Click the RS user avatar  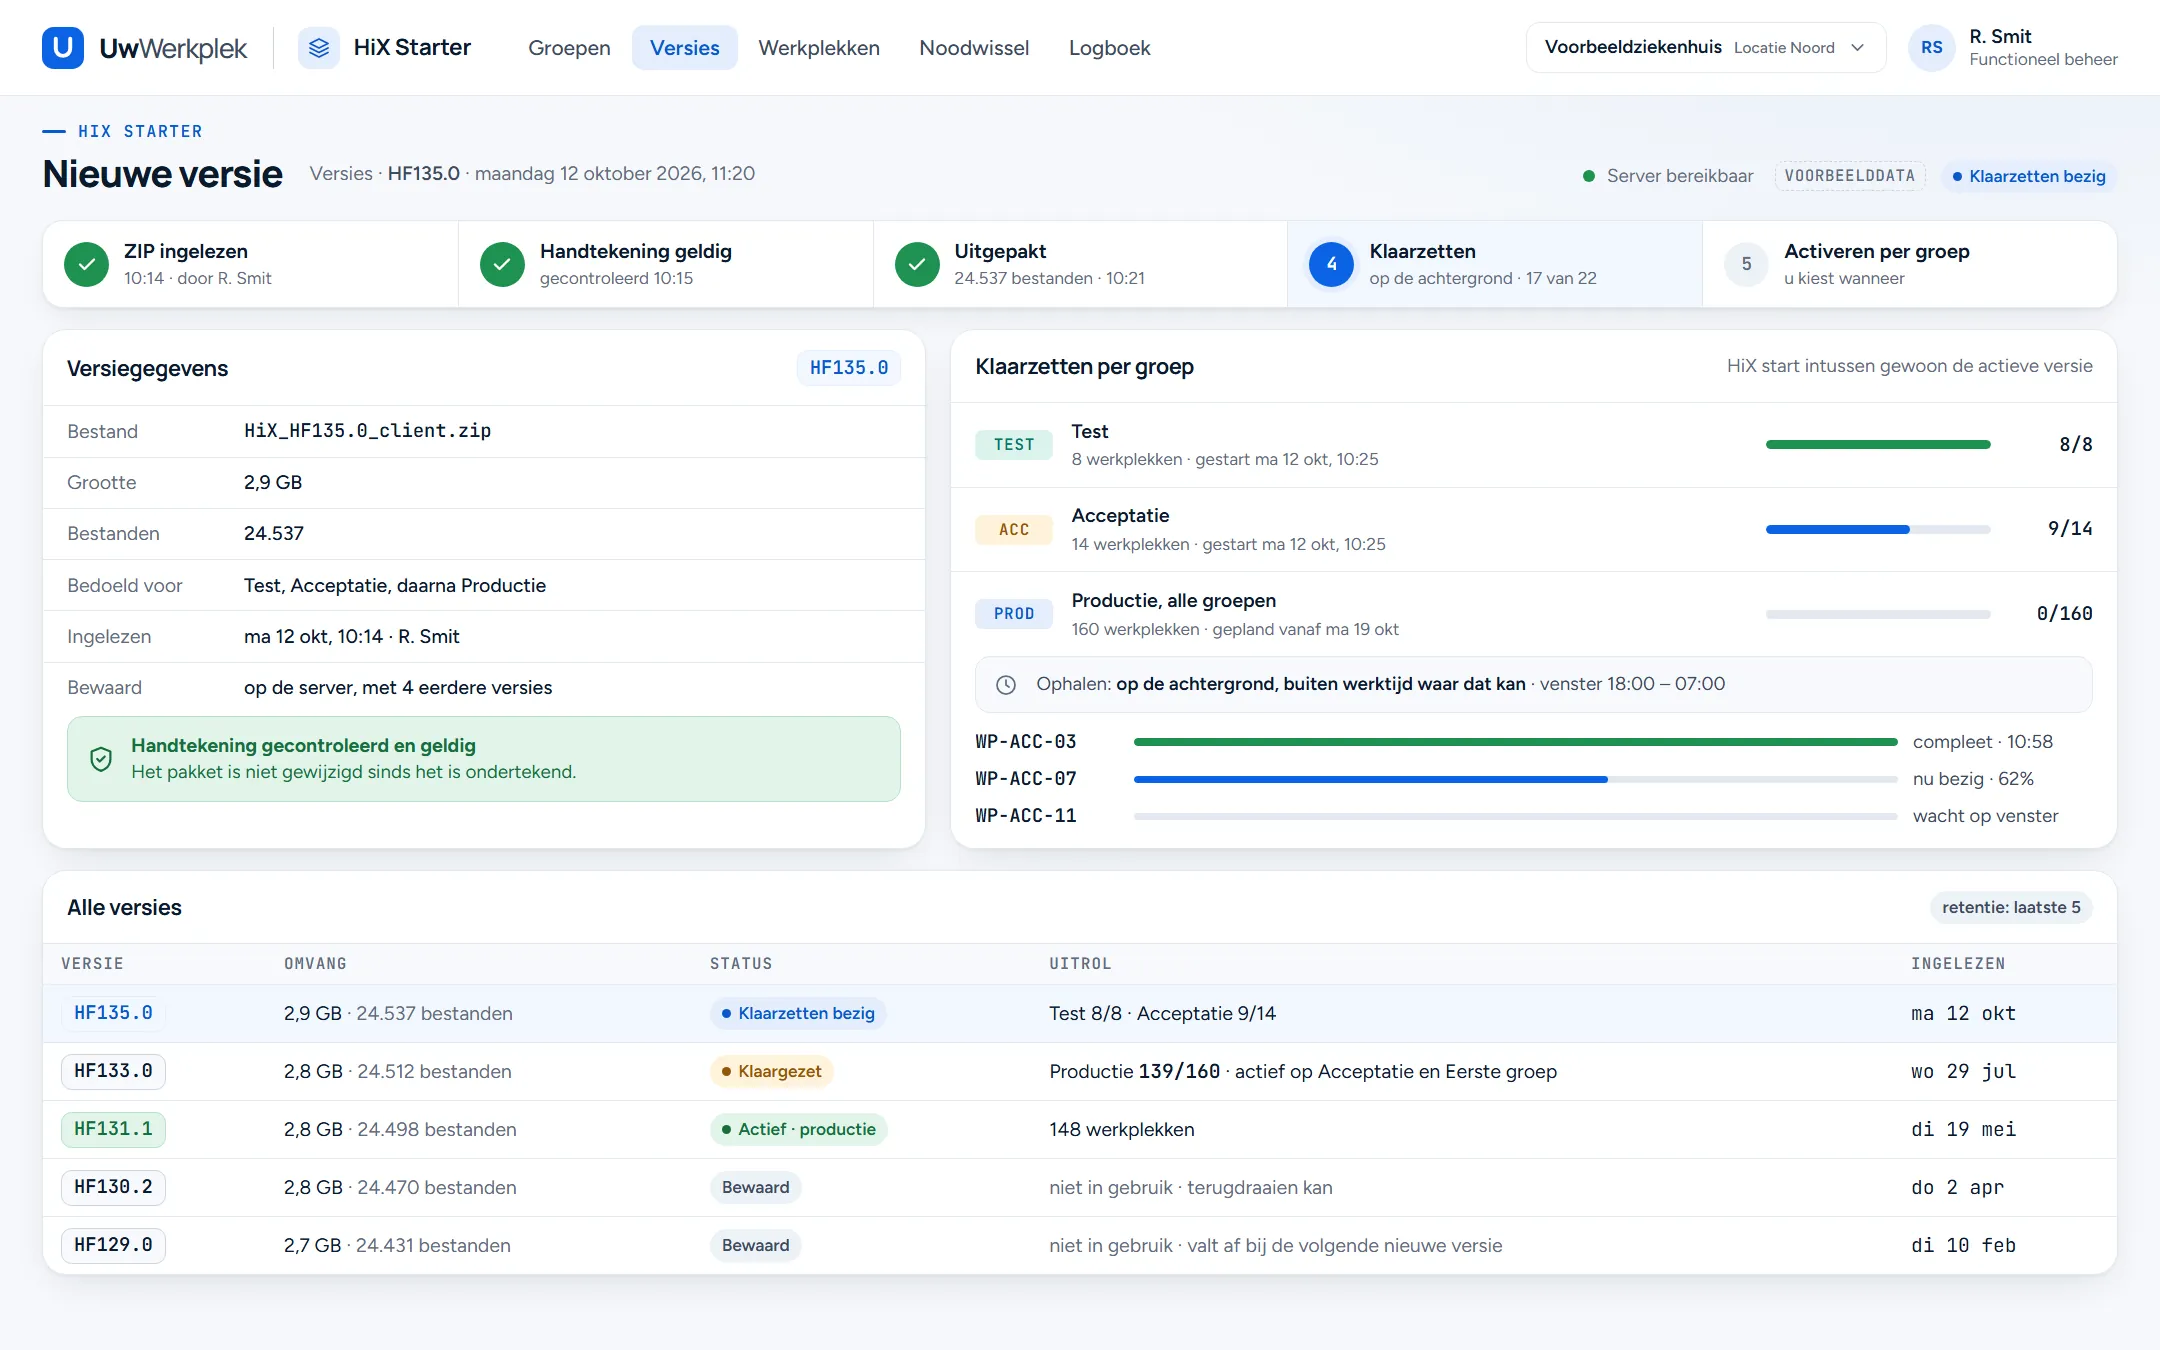point(1931,47)
